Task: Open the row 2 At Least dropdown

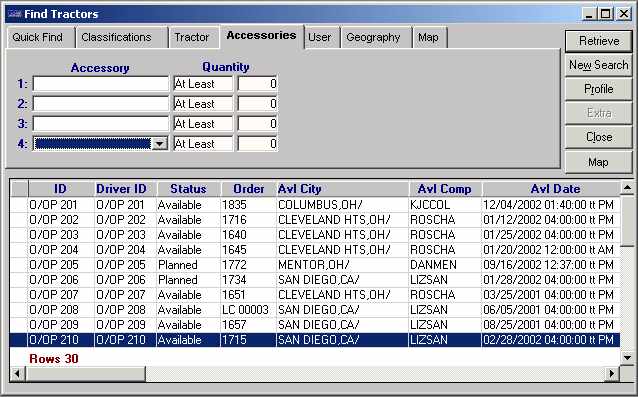Action: 203,104
